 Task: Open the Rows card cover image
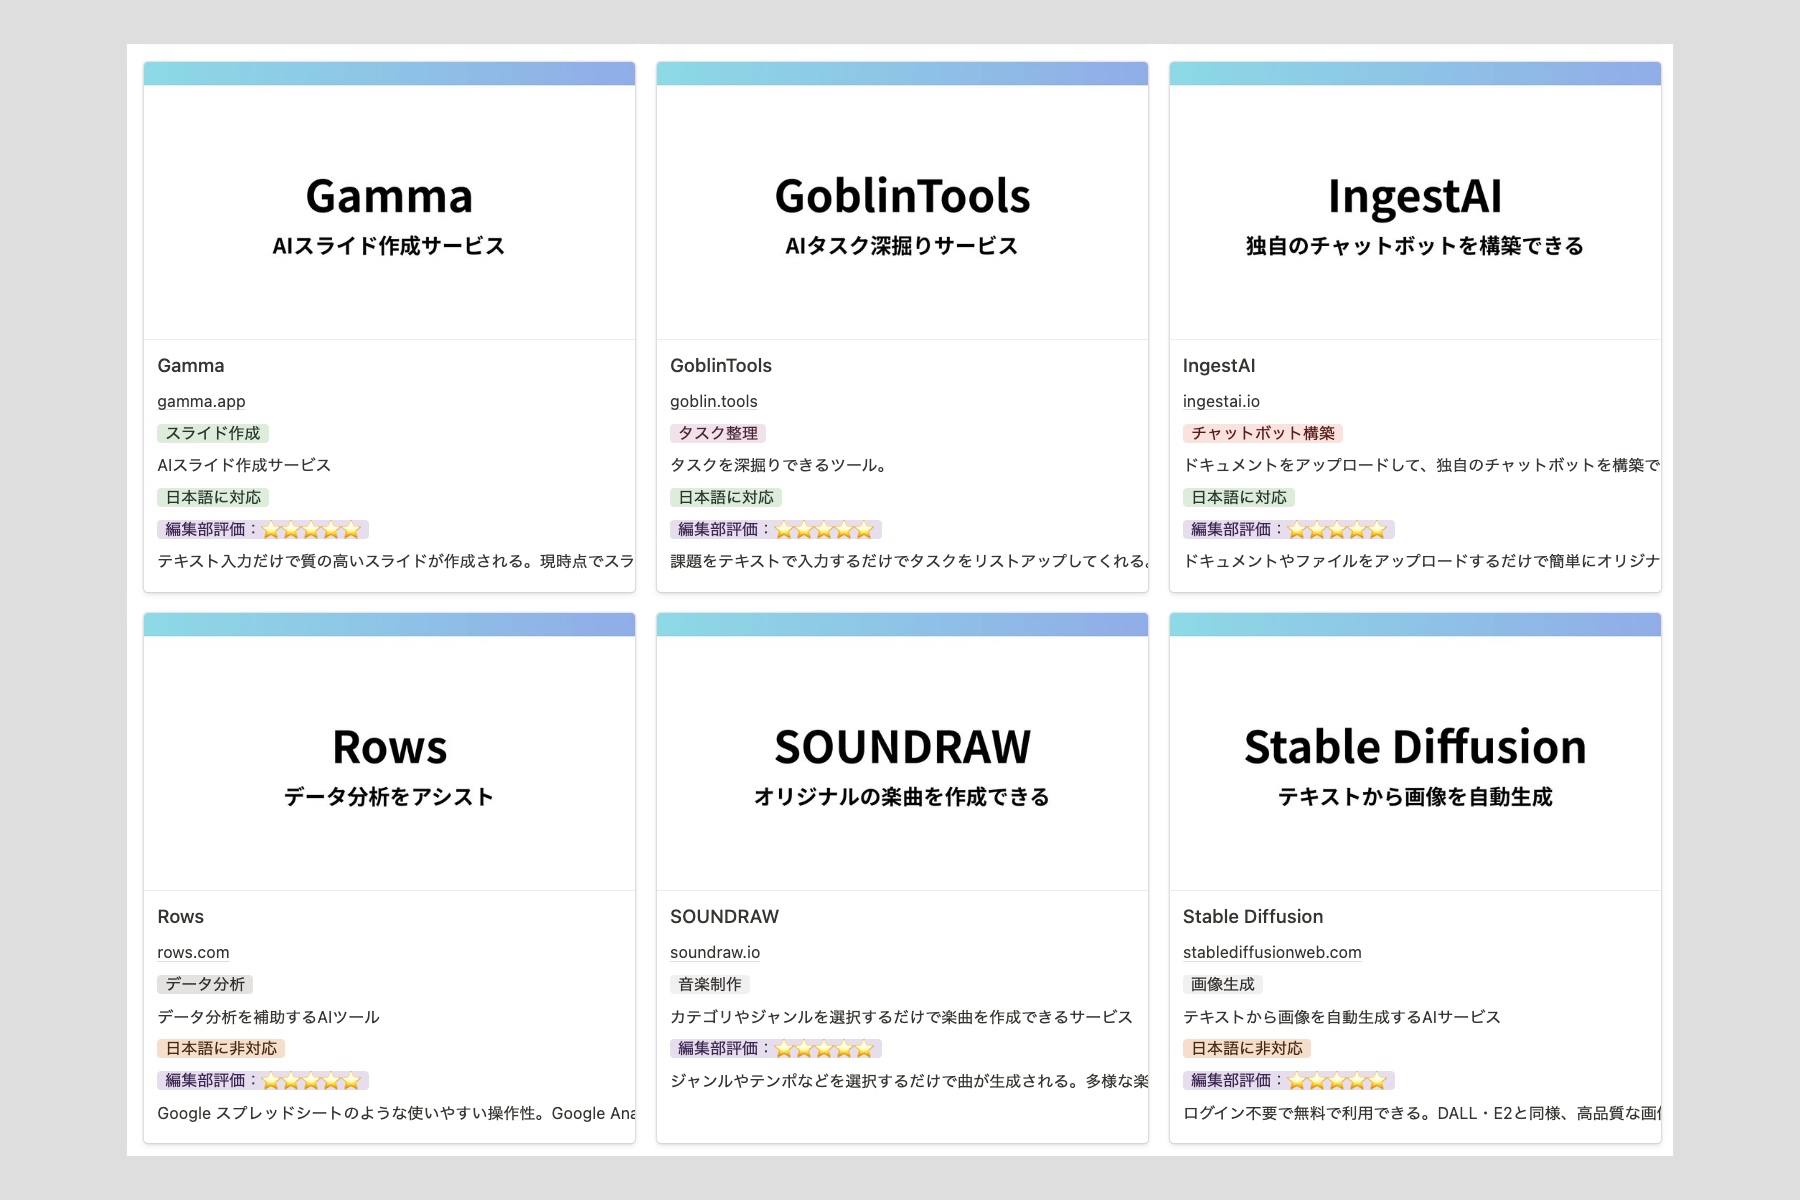(389, 752)
